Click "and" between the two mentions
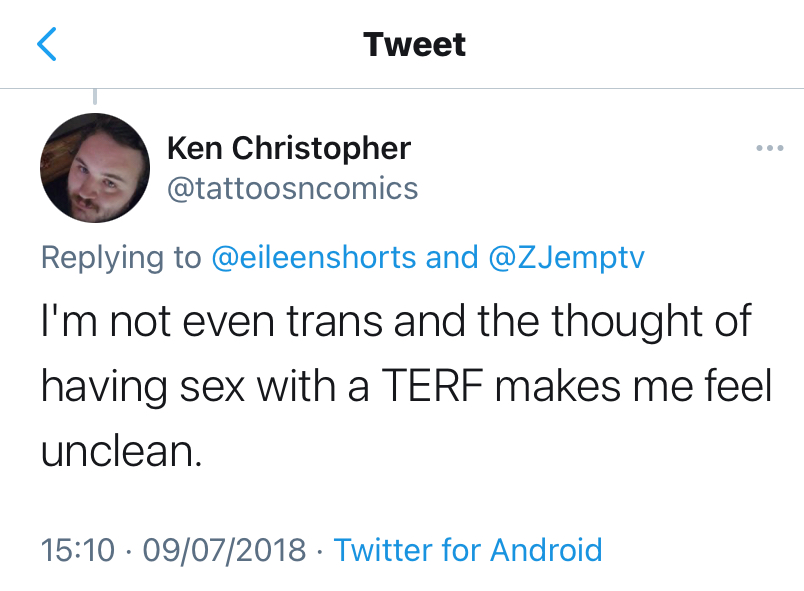The height and width of the screenshot is (591, 804). pyautogui.click(x=452, y=257)
